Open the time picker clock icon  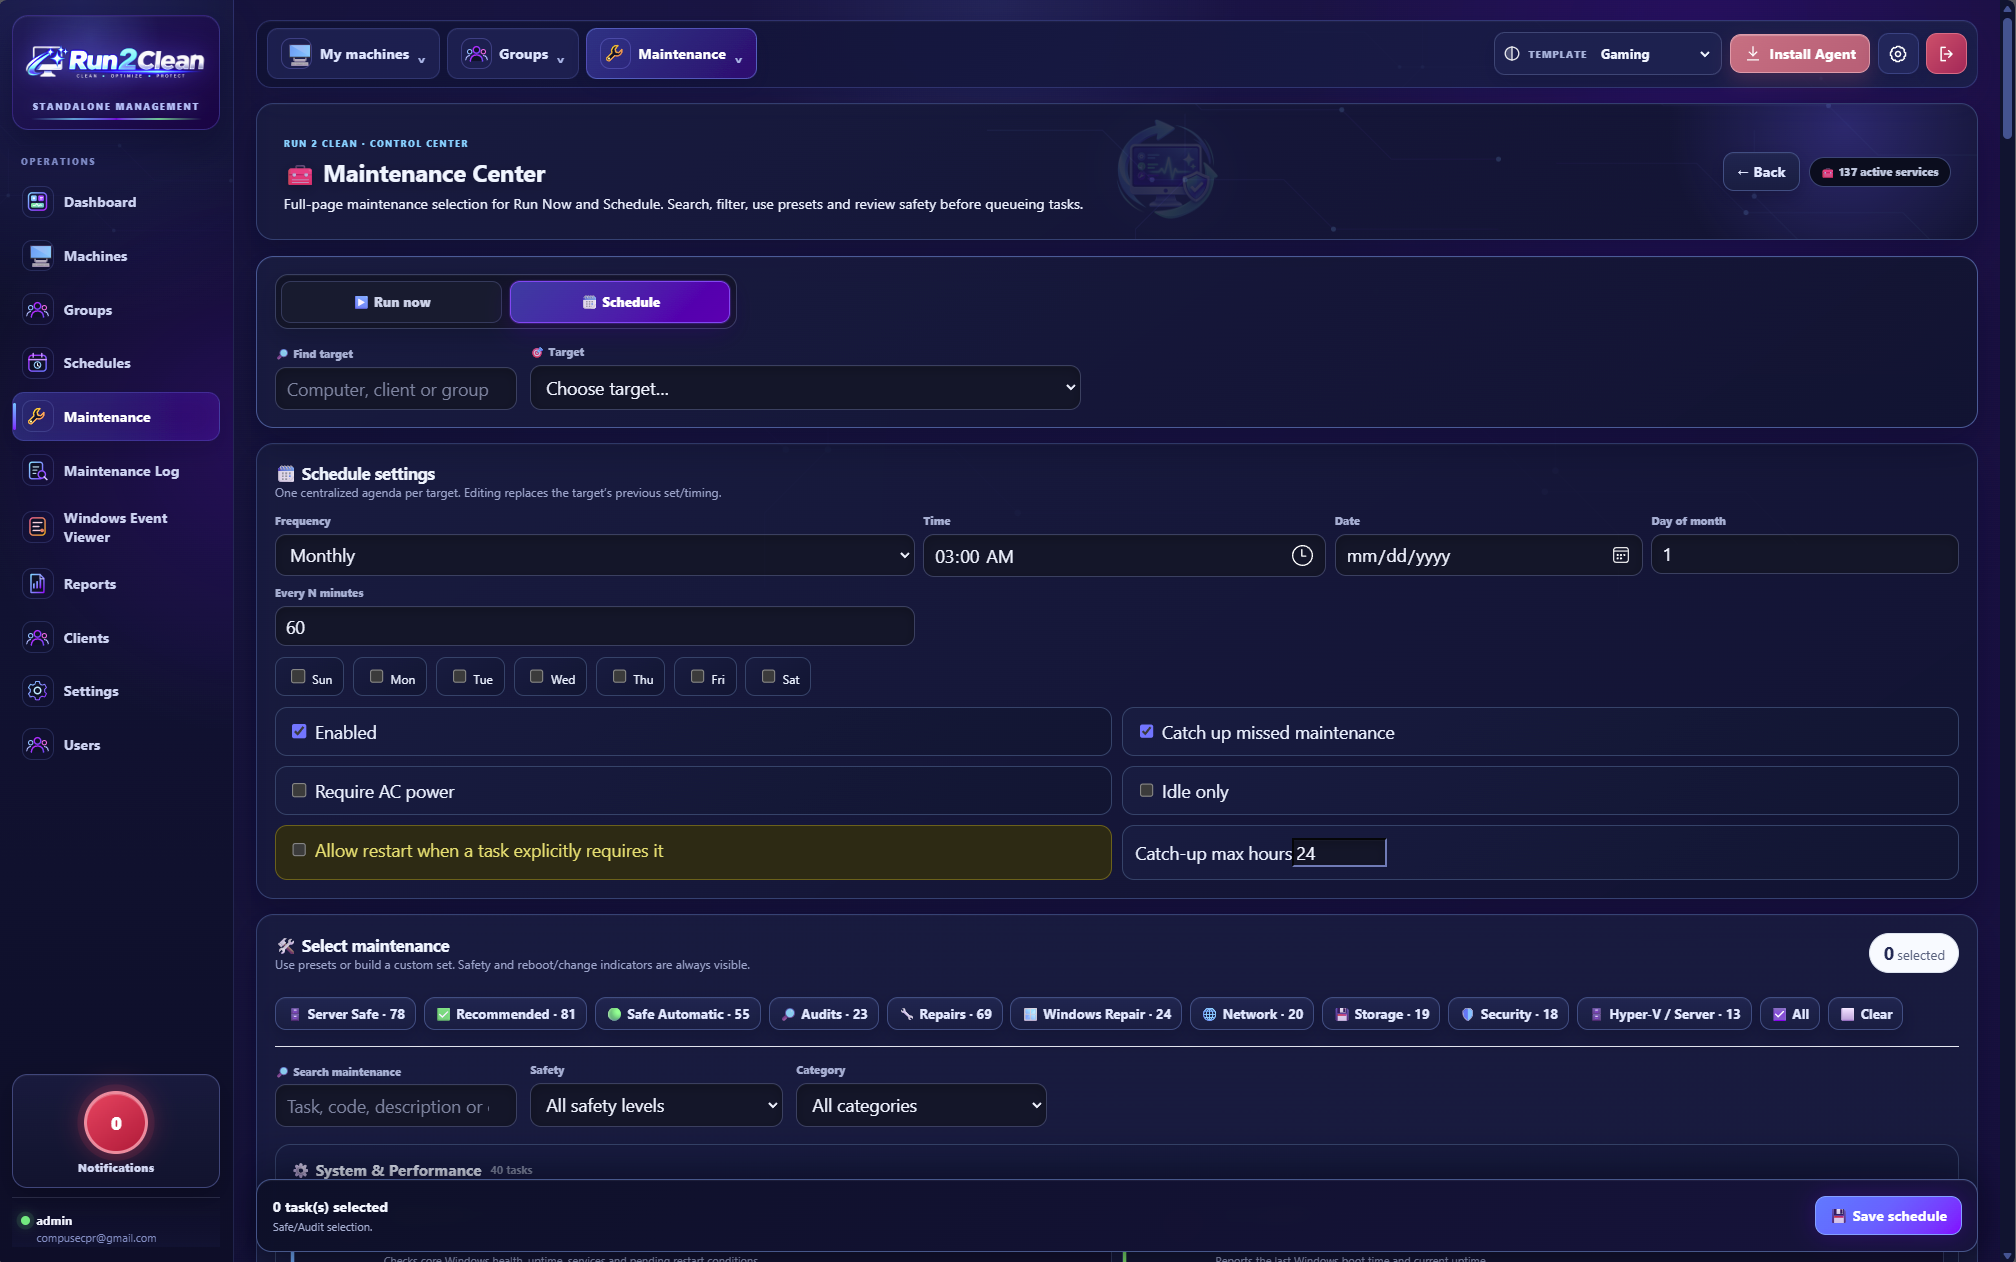(1301, 556)
